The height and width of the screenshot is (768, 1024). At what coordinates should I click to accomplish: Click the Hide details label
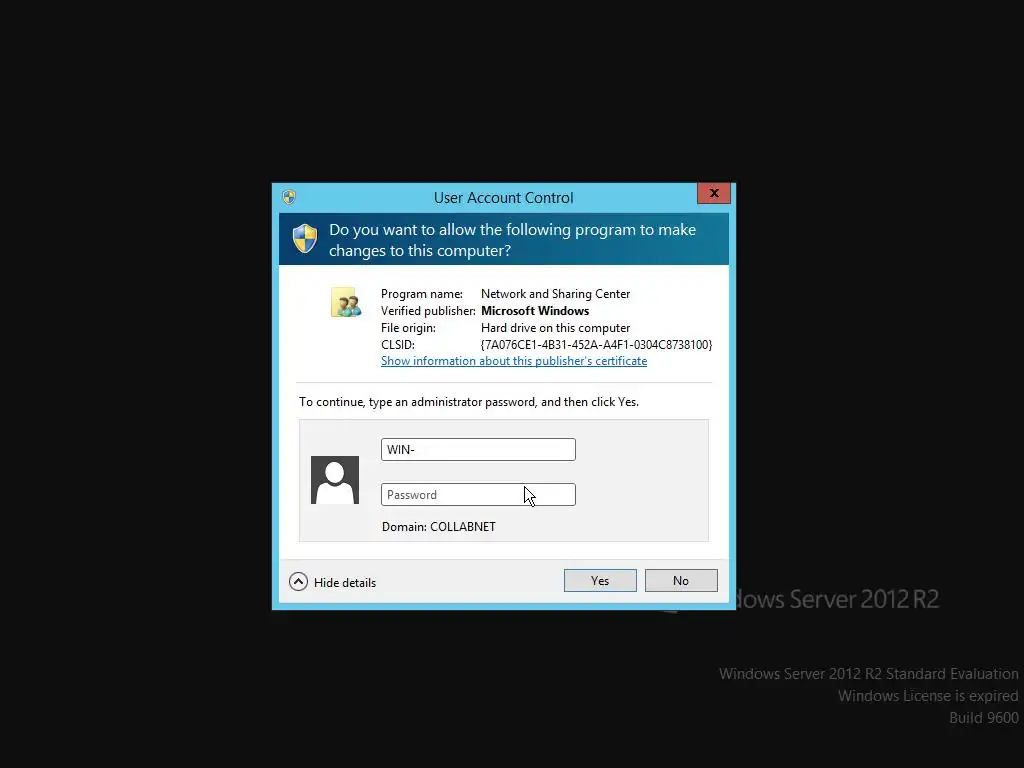(345, 583)
